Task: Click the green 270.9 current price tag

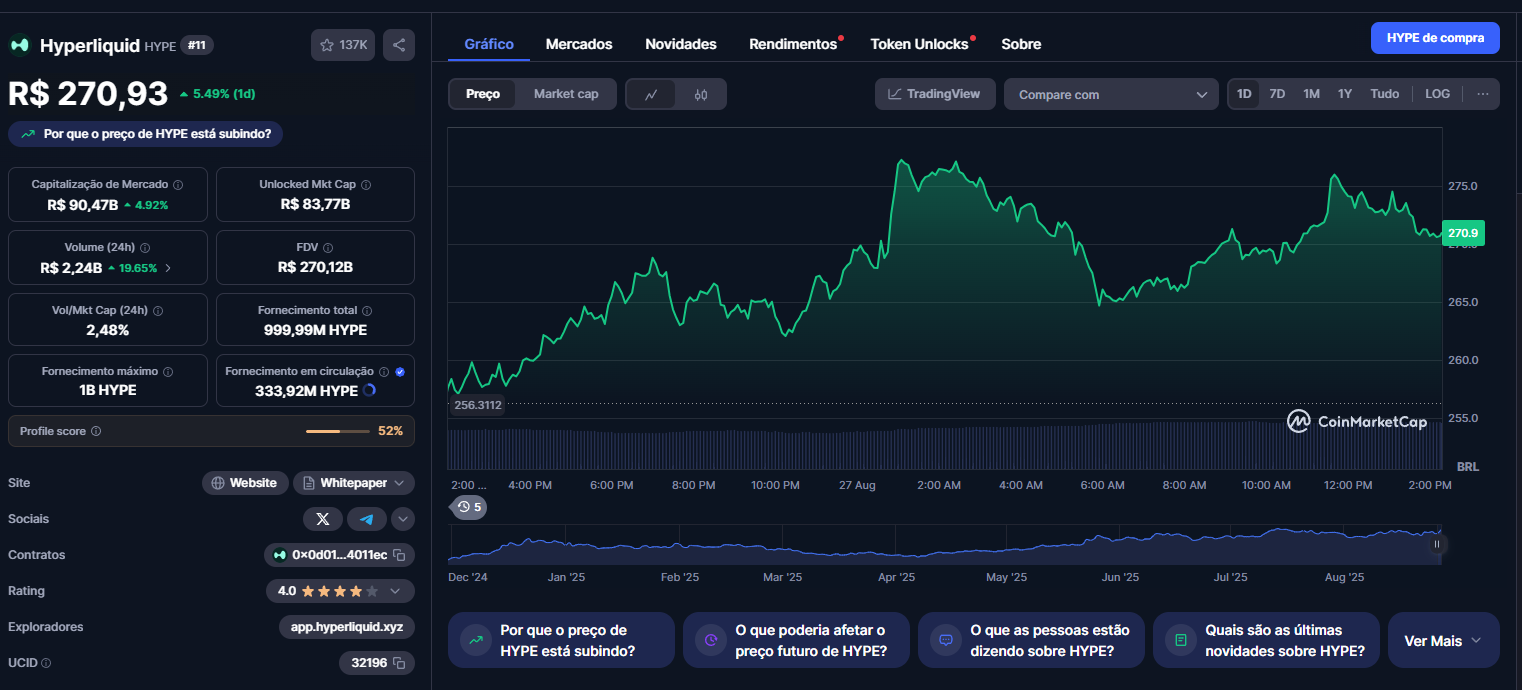Action: 1463,233
